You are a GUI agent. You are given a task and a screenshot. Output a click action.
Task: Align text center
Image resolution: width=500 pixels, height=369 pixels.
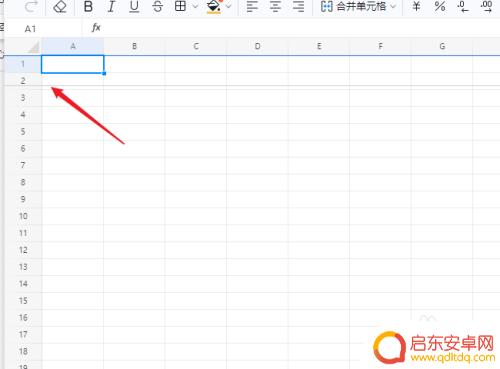tap(275, 6)
